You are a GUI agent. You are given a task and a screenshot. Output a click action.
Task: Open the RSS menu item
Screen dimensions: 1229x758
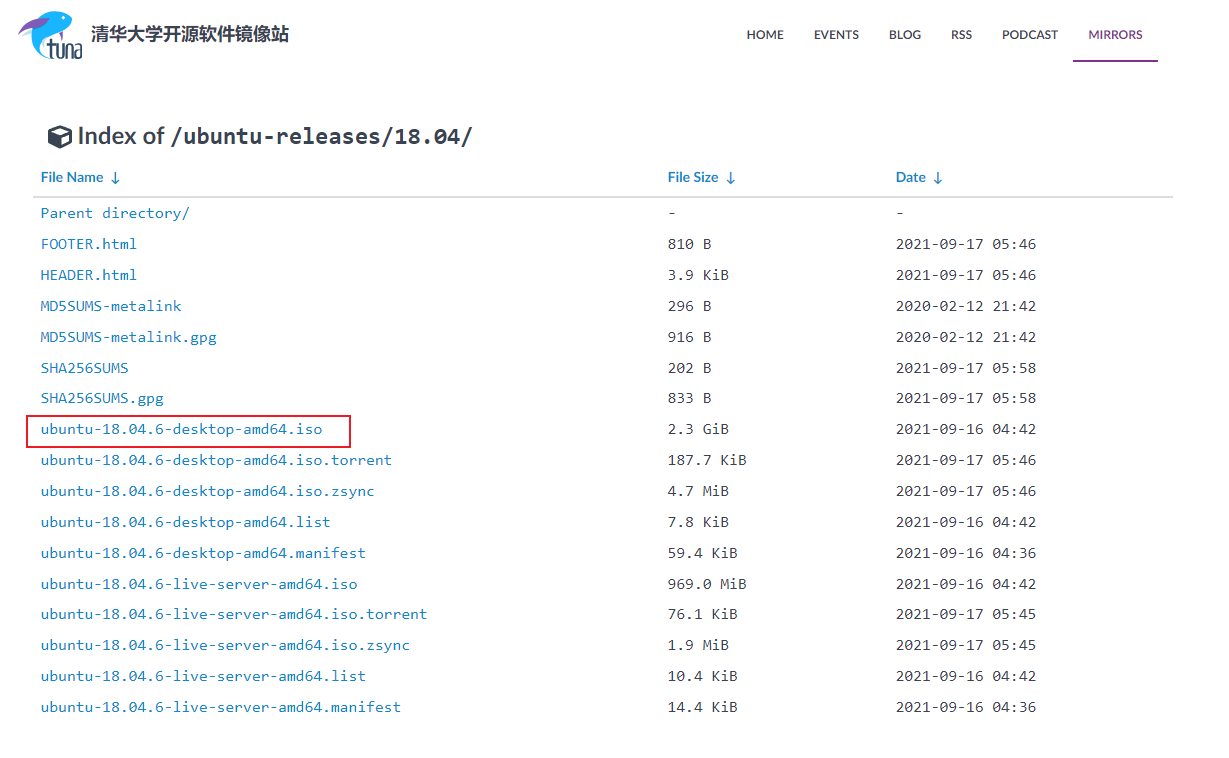961,34
